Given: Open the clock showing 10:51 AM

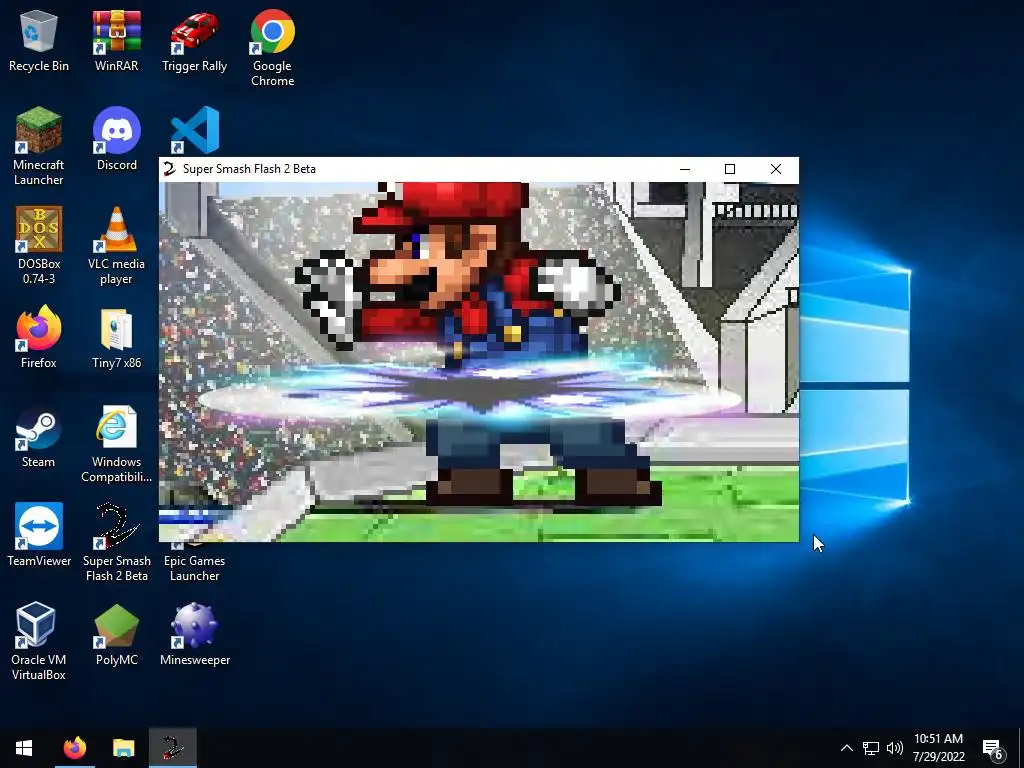Looking at the screenshot, I should pos(938,748).
